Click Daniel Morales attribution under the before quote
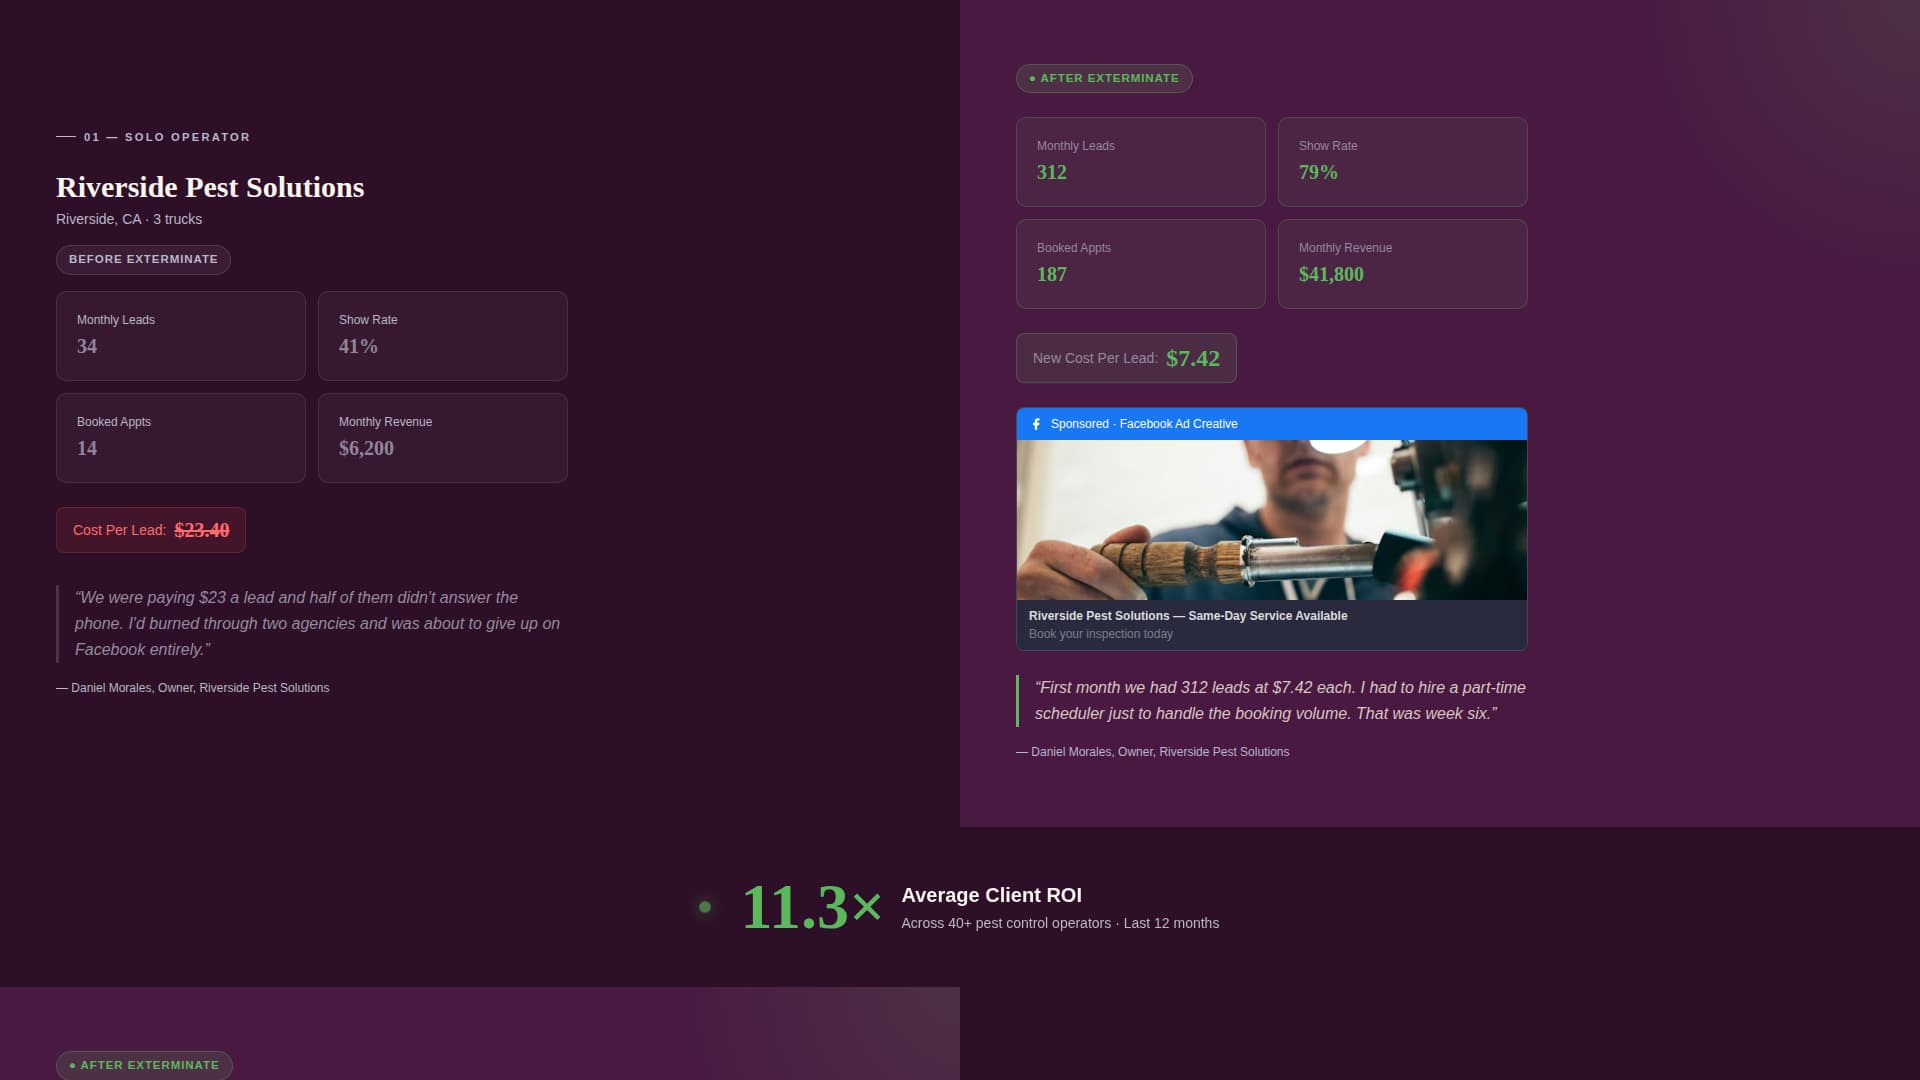Image resolution: width=1920 pixels, height=1080 pixels. pos(193,688)
